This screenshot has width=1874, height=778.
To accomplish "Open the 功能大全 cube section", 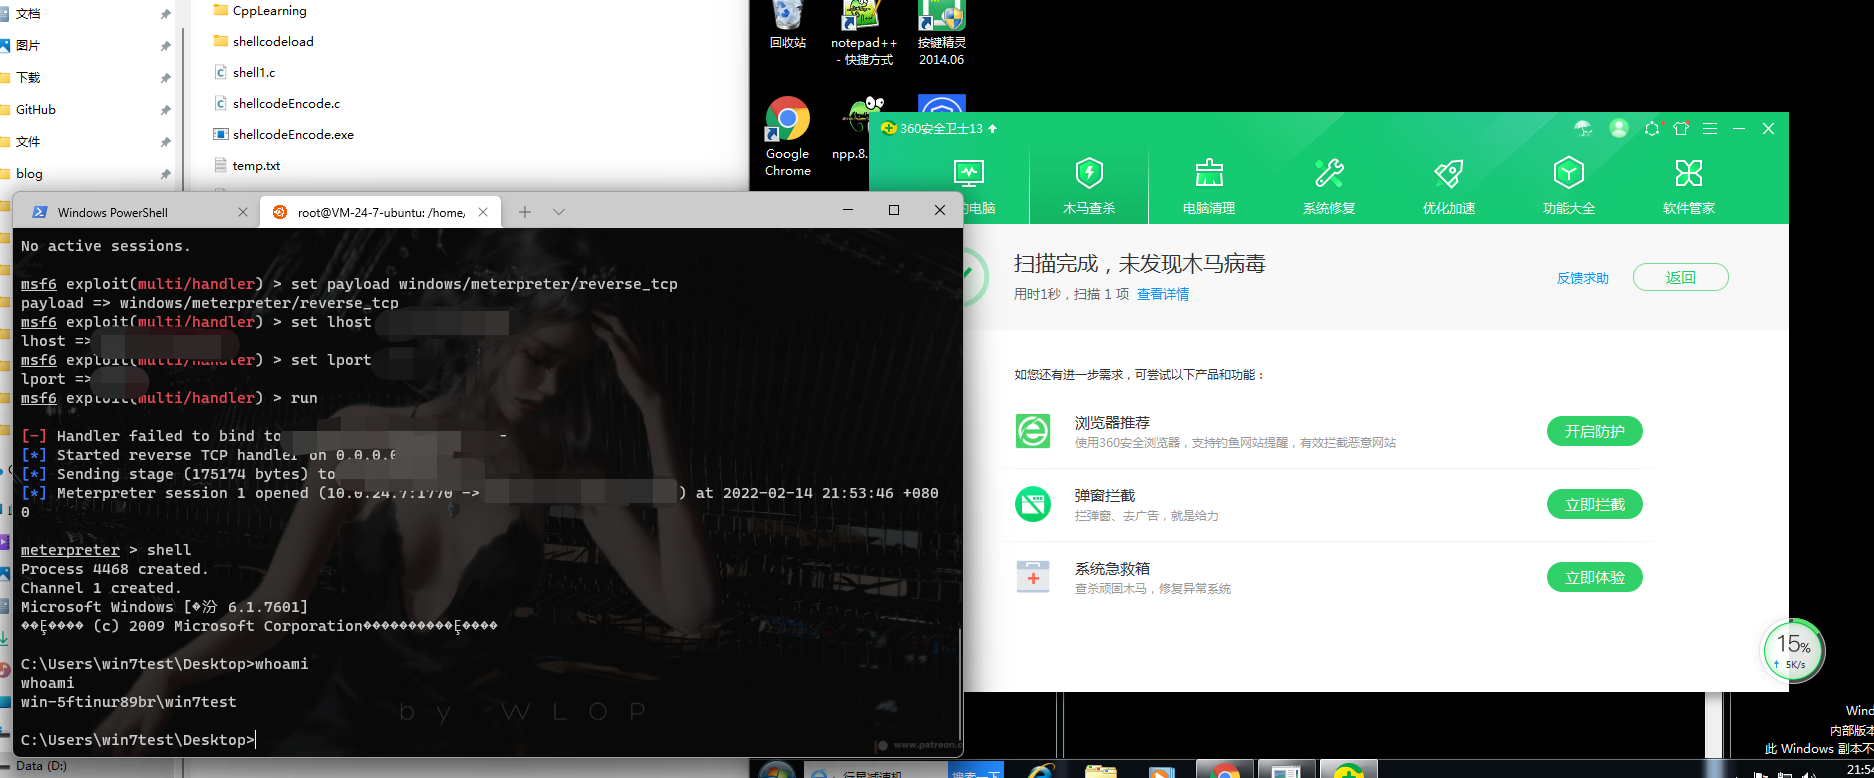I will pos(1569,186).
